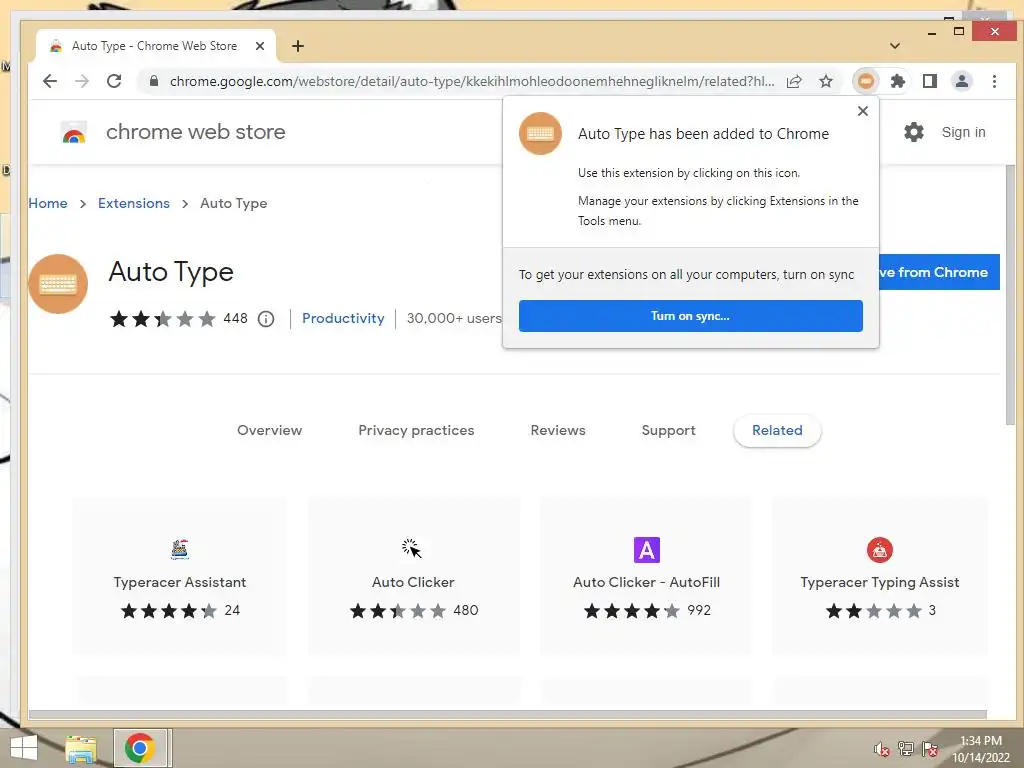
Task: Switch to the Support tab
Action: click(669, 430)
